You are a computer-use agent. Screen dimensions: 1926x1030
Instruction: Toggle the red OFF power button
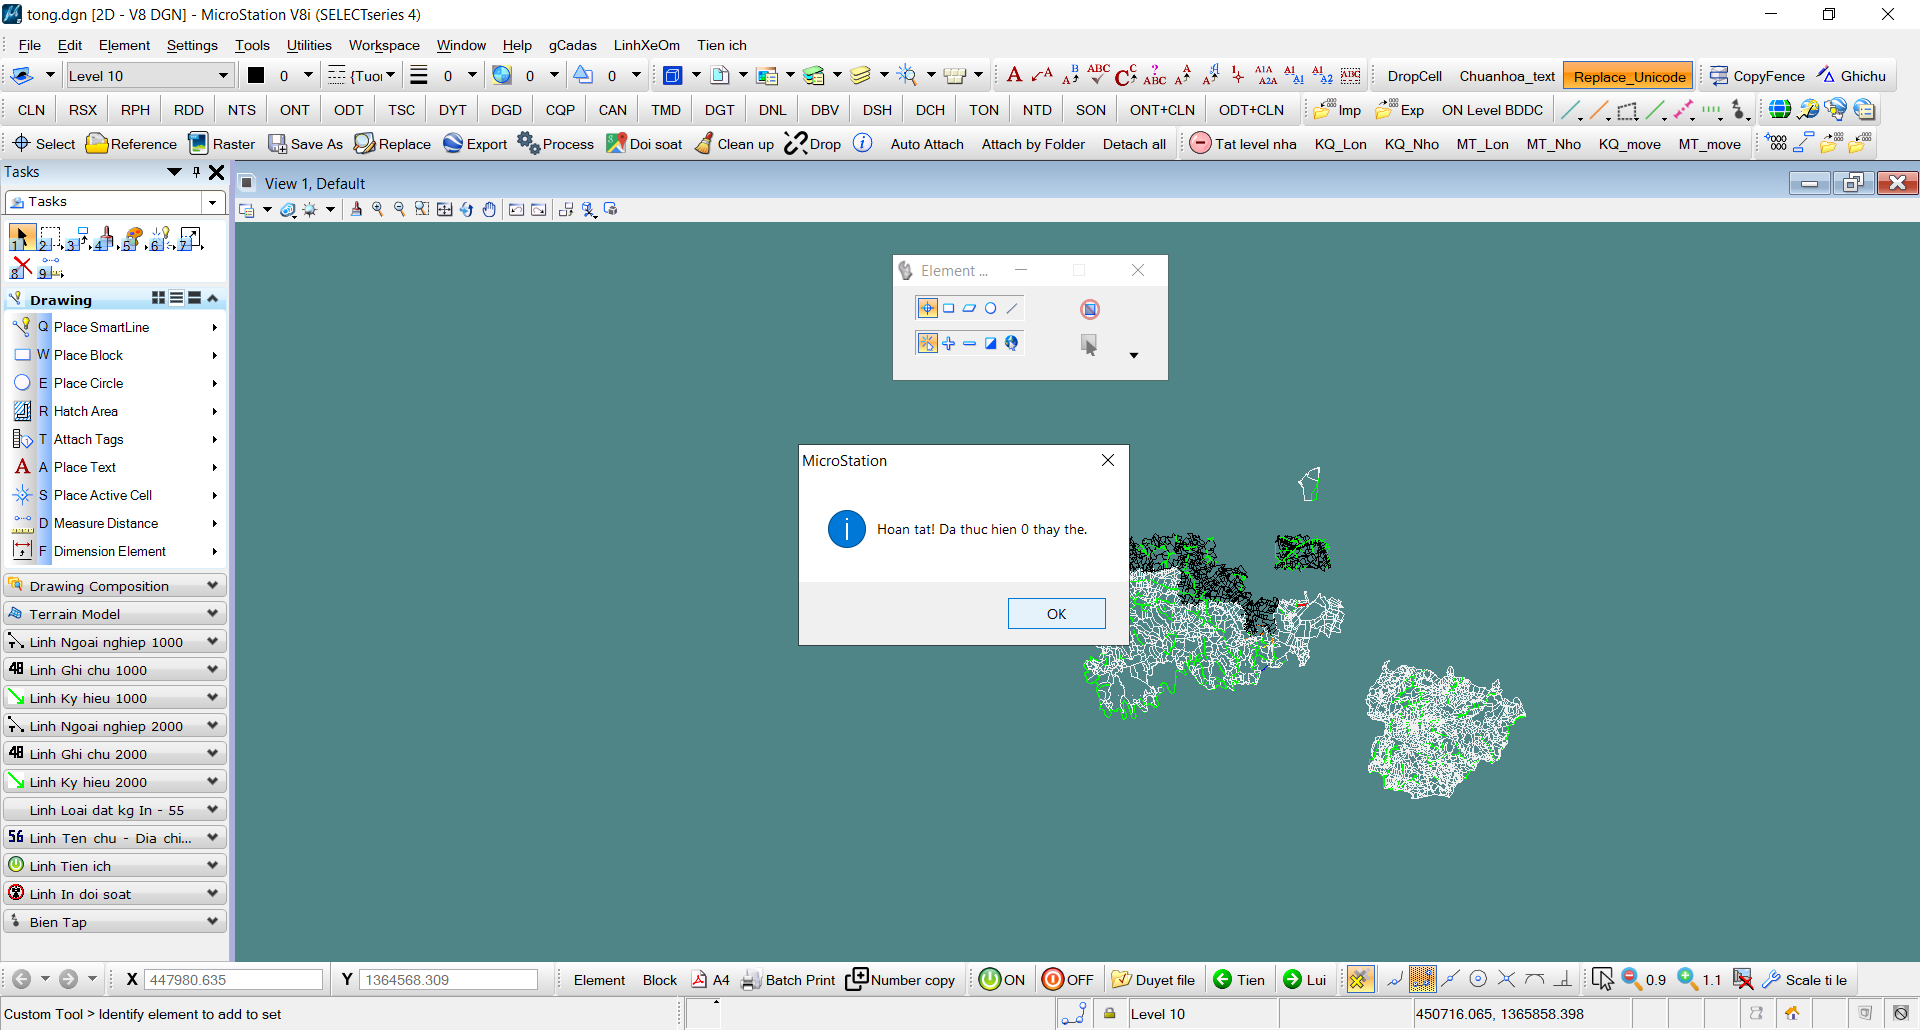point(1052,980)
